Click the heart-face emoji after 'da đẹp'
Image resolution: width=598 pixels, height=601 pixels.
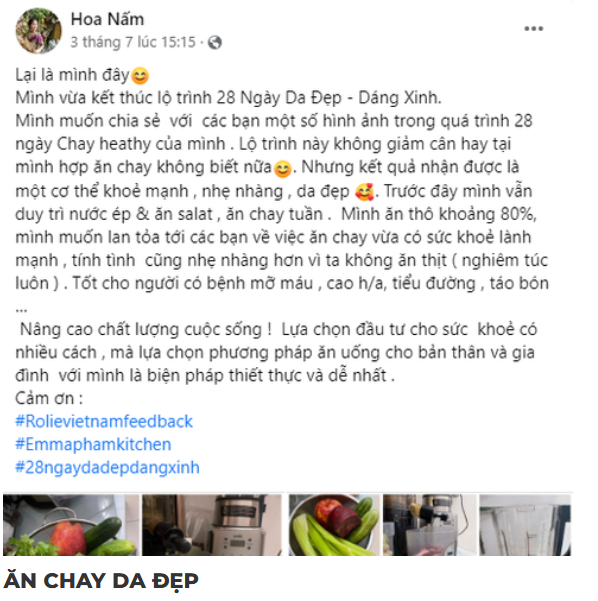[x=364, y=192]
